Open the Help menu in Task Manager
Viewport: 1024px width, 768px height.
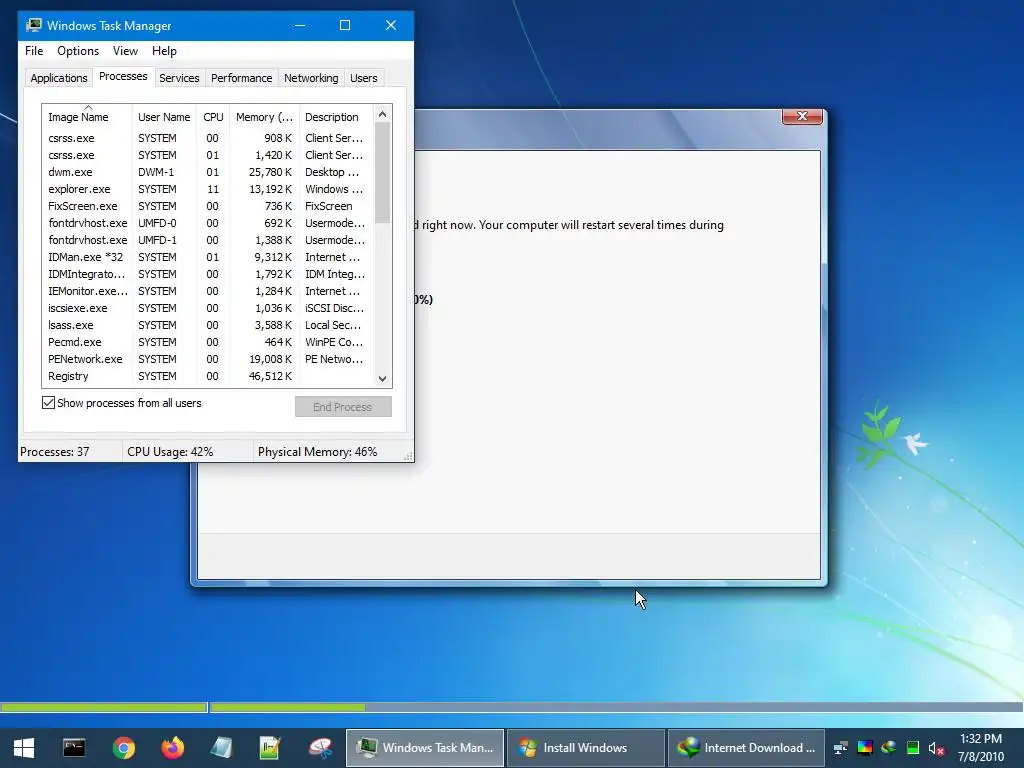164,51
